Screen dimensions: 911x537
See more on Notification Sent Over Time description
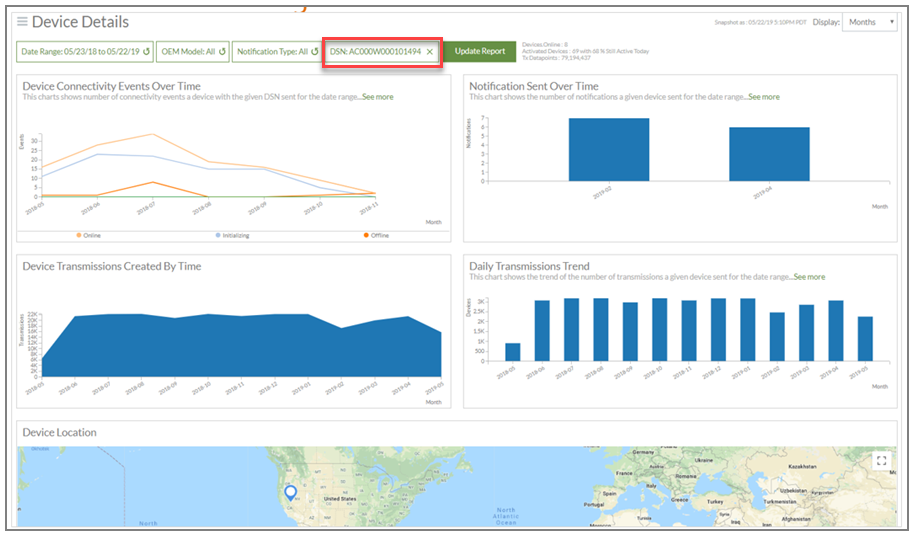[x=764, y=97]
